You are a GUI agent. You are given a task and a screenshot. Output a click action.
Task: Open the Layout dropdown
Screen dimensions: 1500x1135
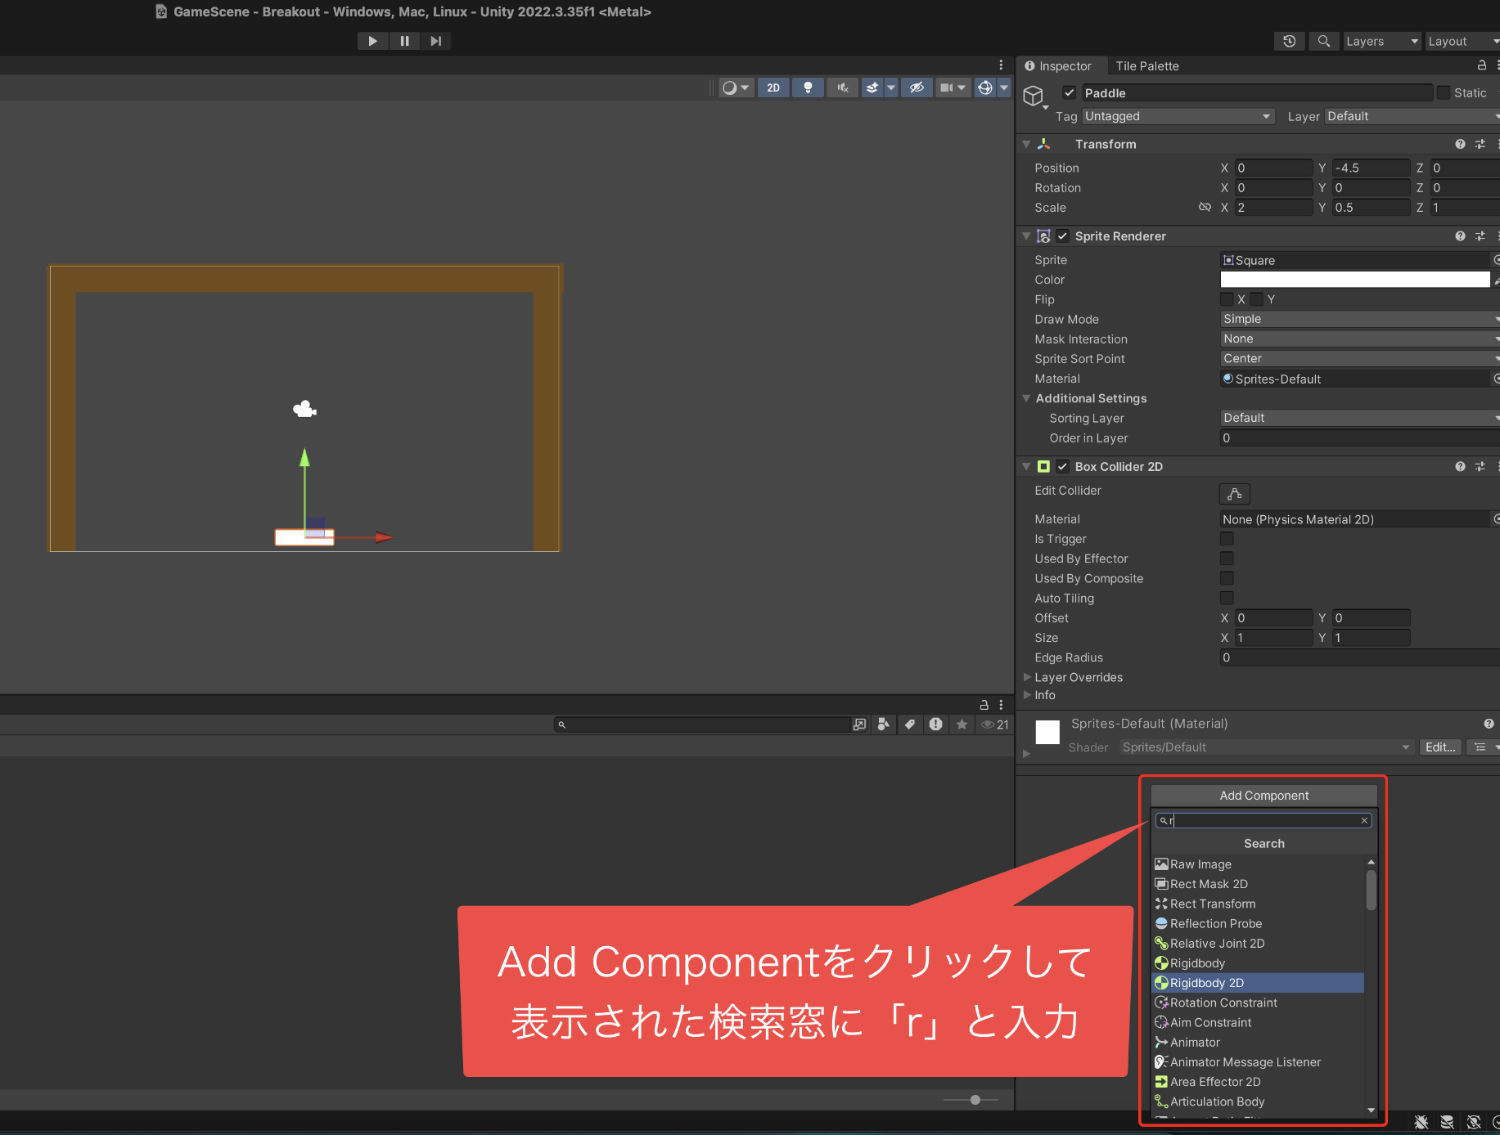tap(1462, 41)
